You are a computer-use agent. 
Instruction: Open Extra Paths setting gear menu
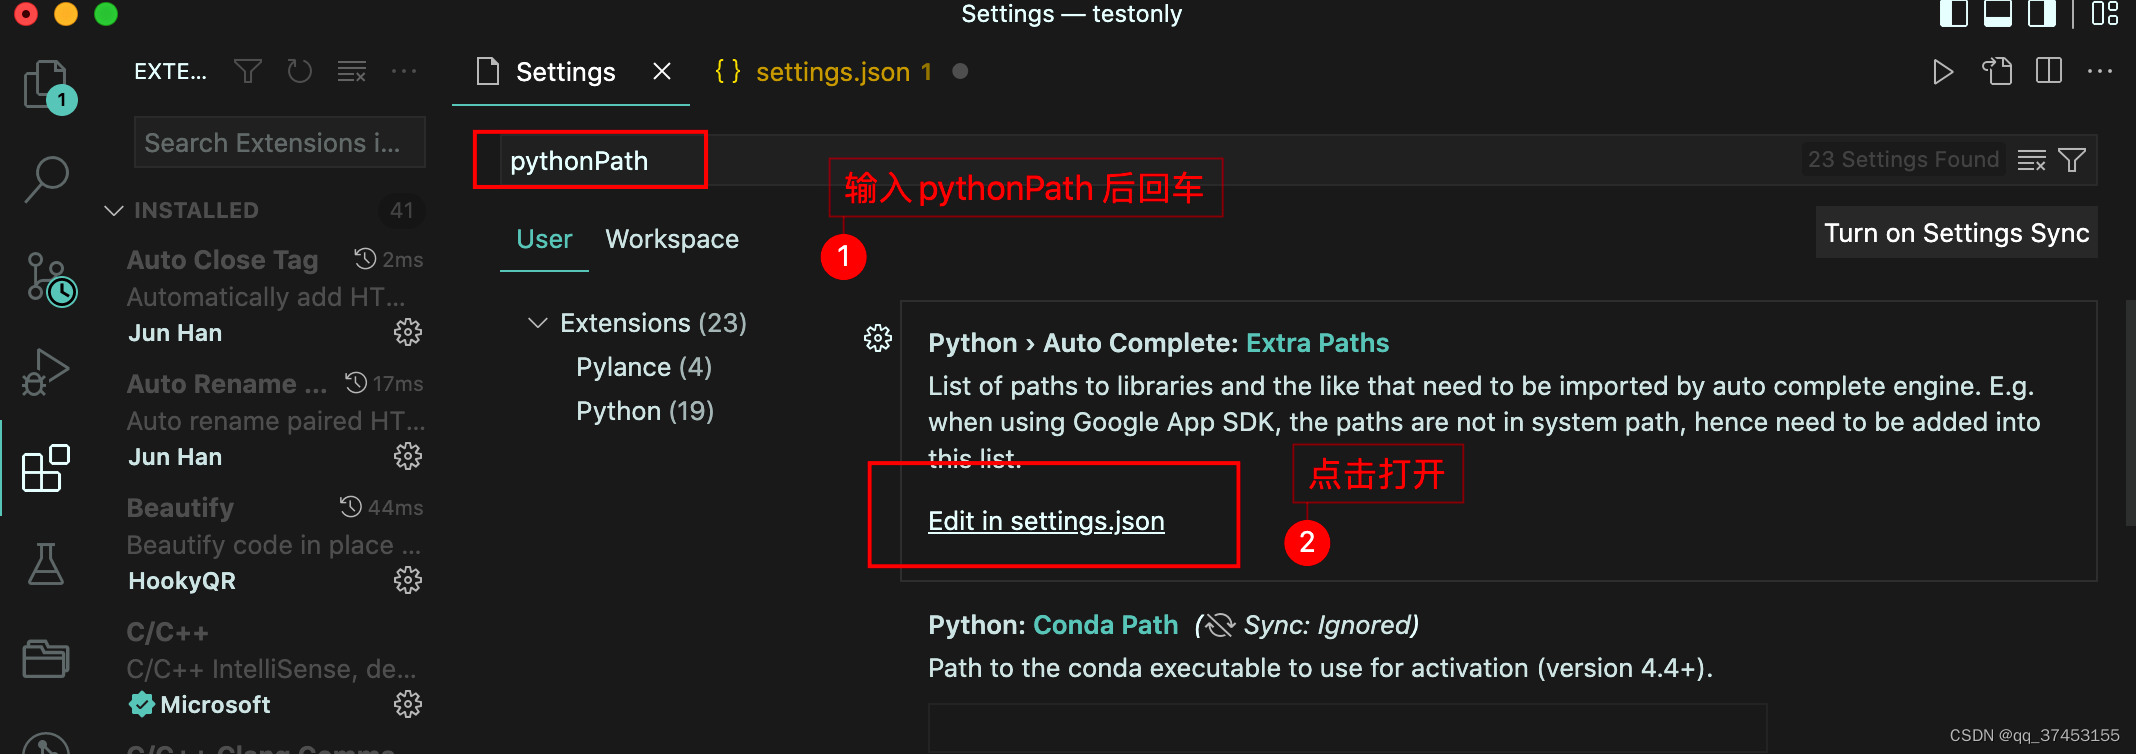pos(878,338)
